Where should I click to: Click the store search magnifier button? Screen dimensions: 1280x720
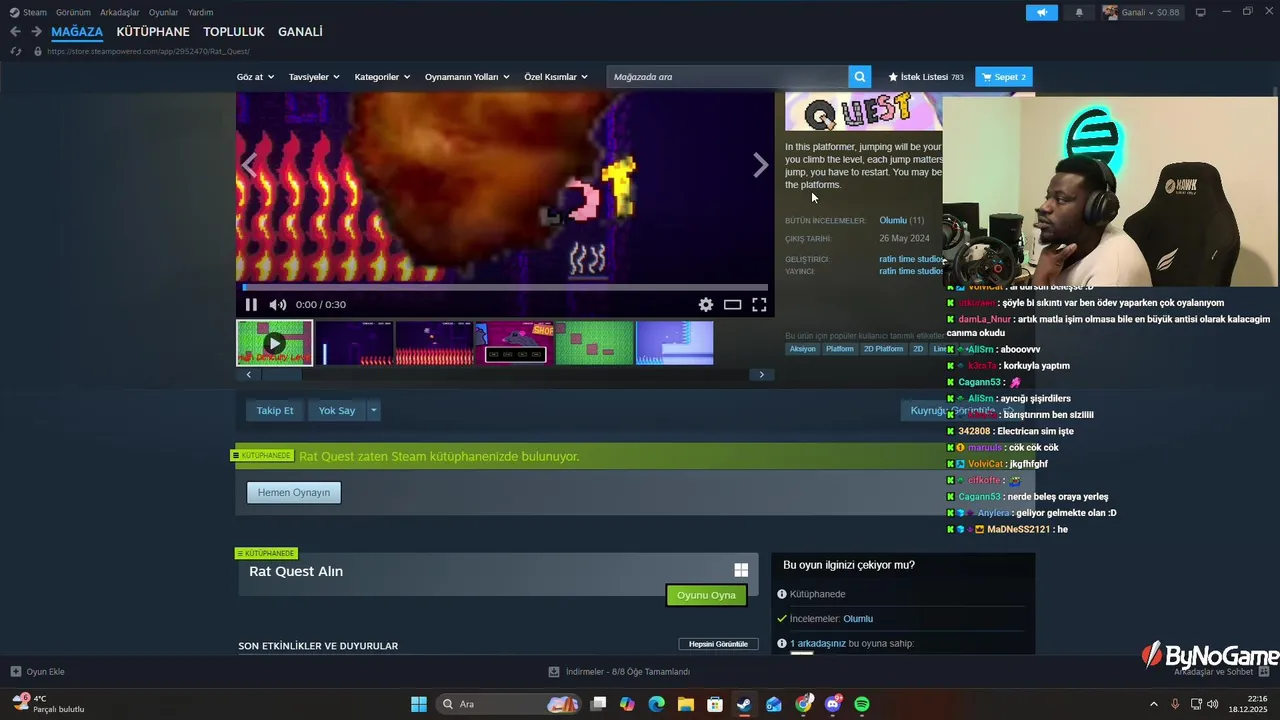click(x=860, y=77)
